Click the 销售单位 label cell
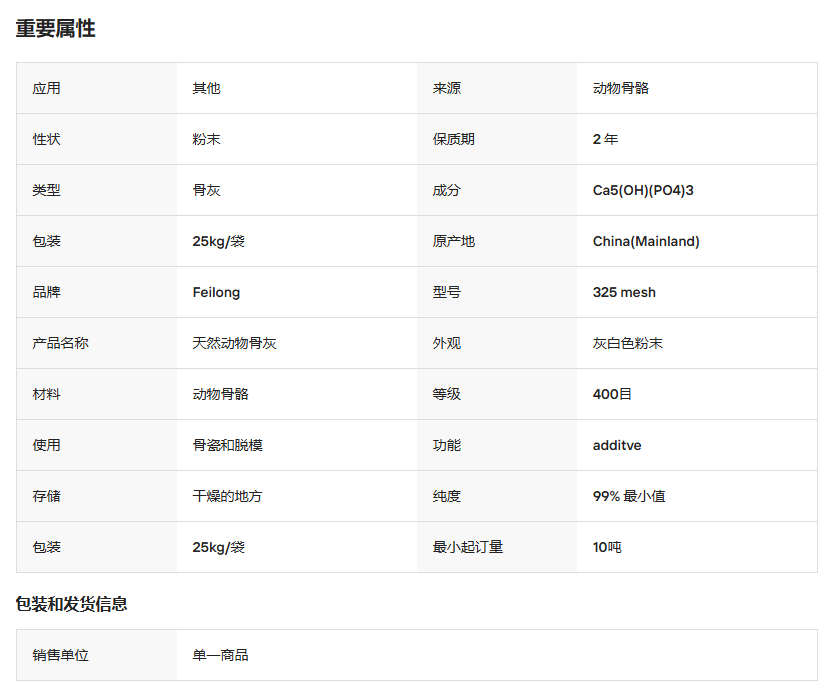 60,655
